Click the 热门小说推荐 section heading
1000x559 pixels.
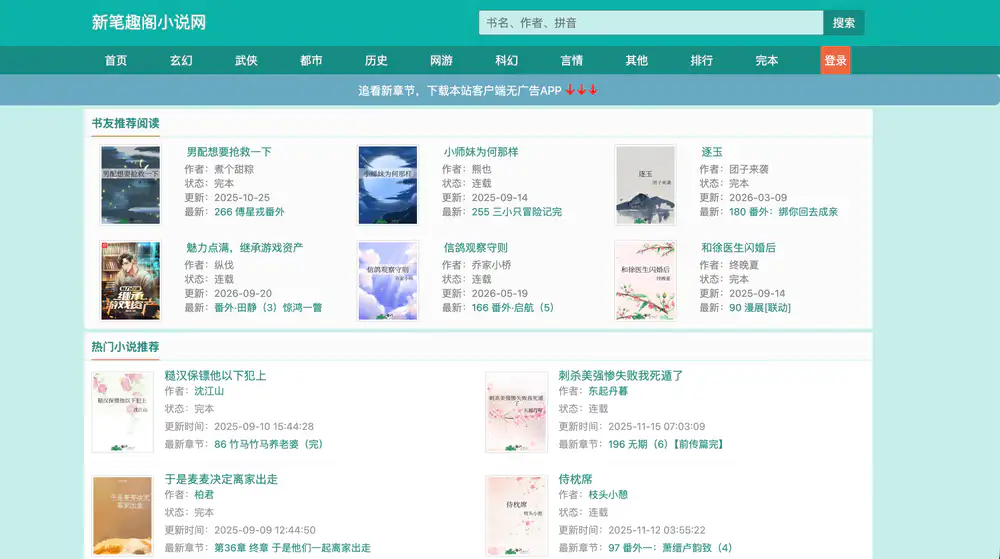click(x=125, y=347)
